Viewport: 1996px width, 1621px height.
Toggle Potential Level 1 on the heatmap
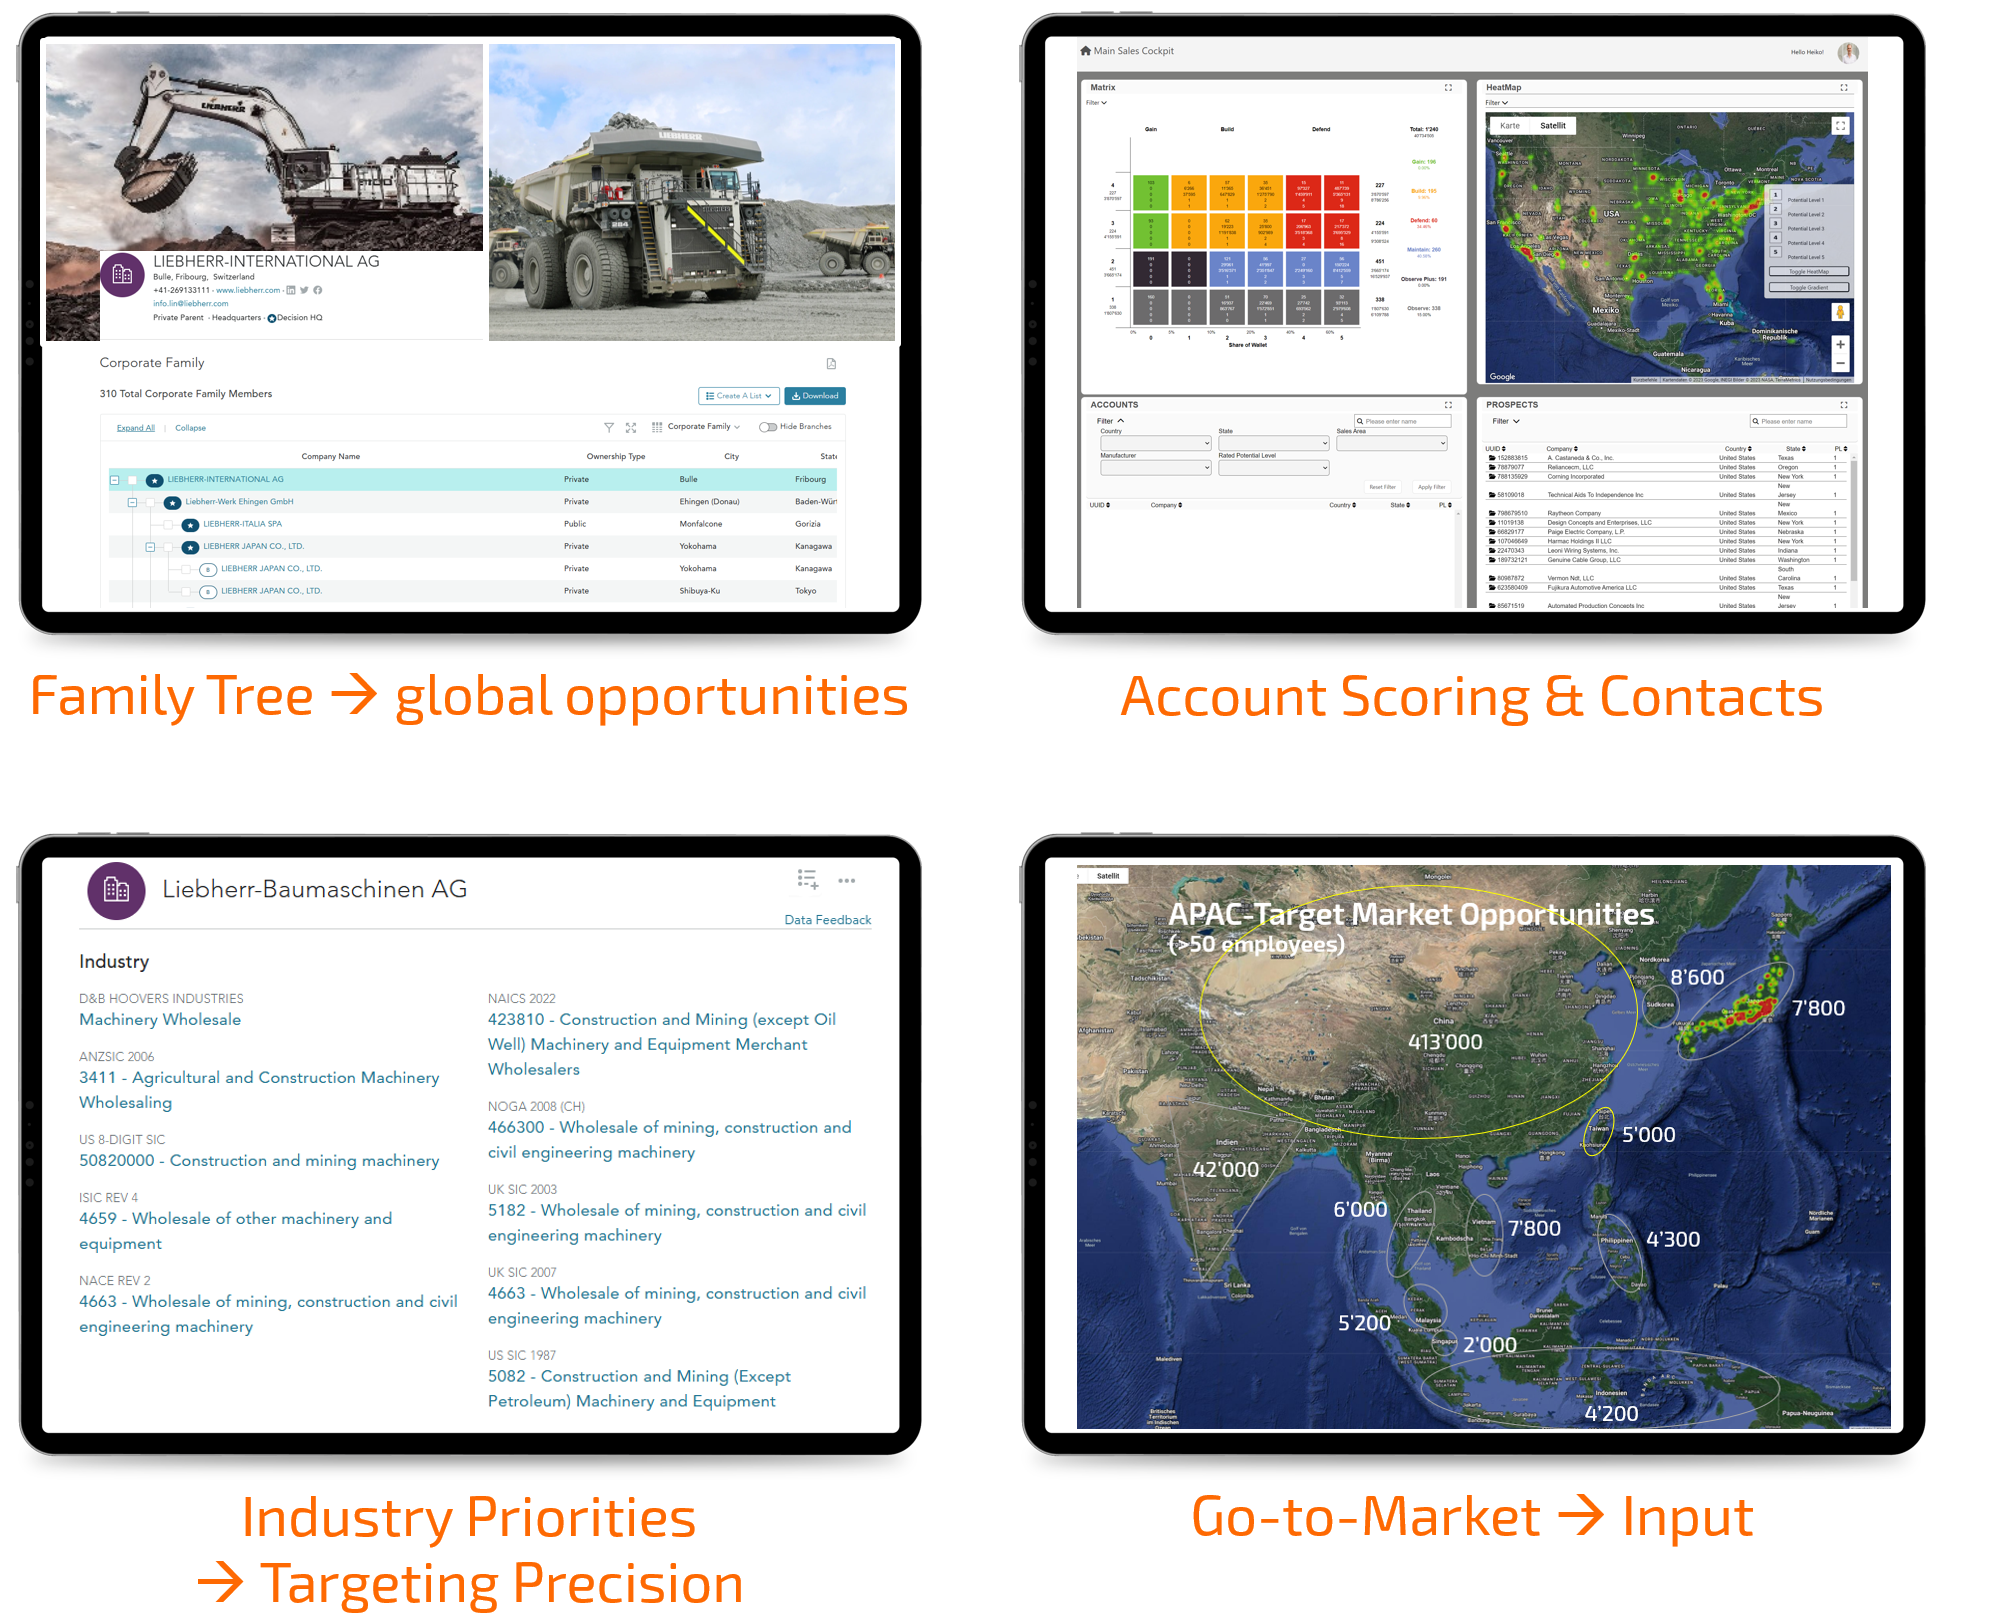pyautogui.click(x=1776, y=196)
